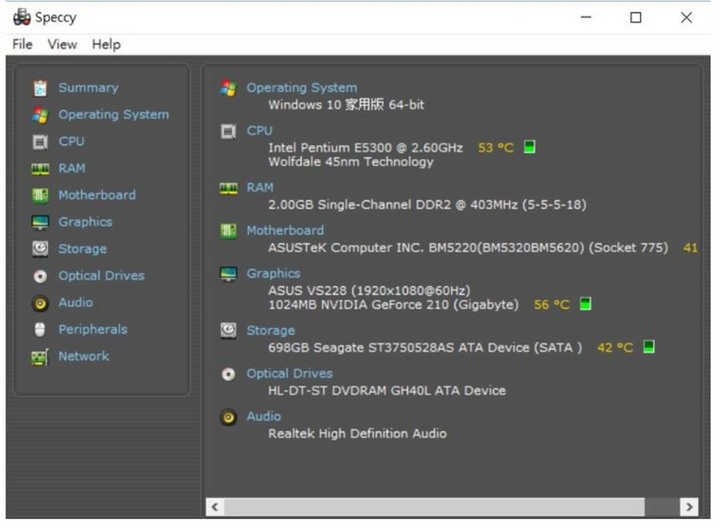Screen dimensions: 720x526
Task: Select Peripherals in the sidebar
Action: pos(93,330)
